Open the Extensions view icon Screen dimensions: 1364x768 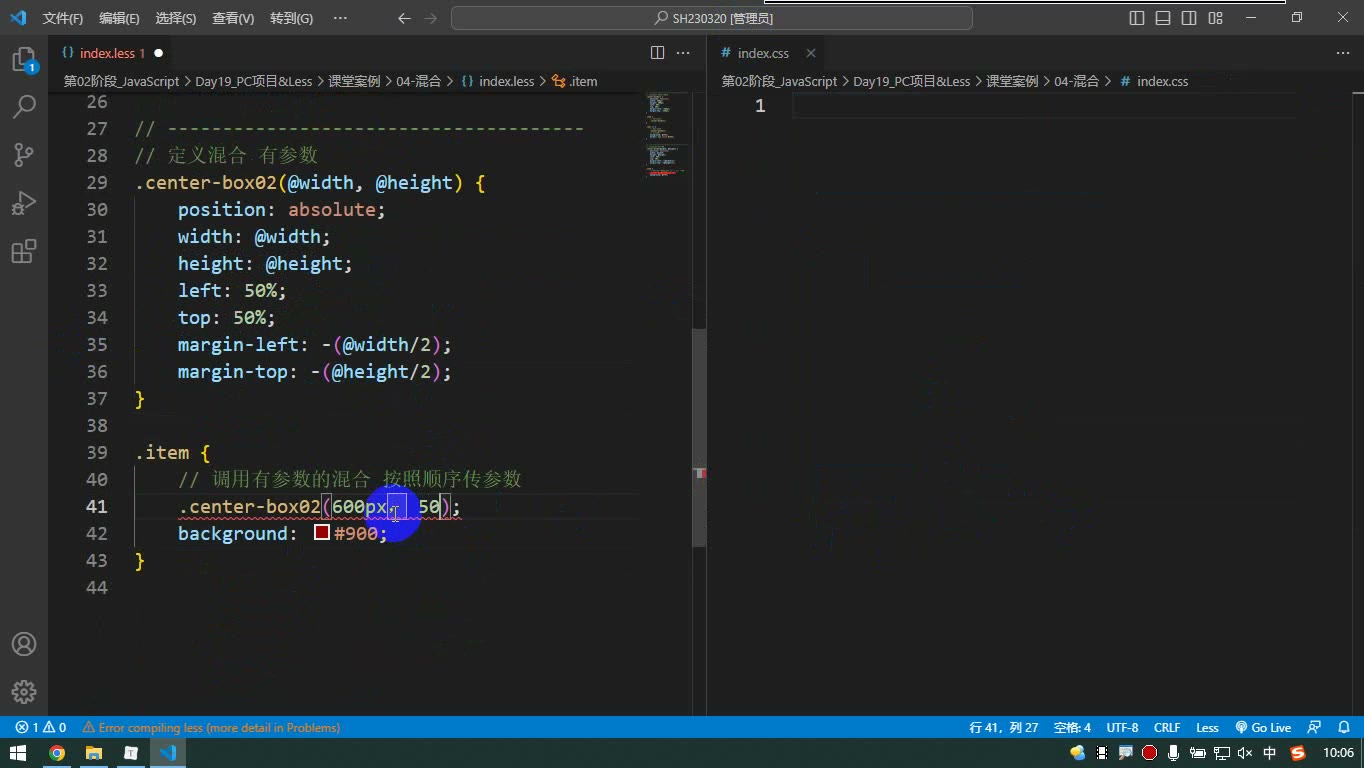[24, 251]
